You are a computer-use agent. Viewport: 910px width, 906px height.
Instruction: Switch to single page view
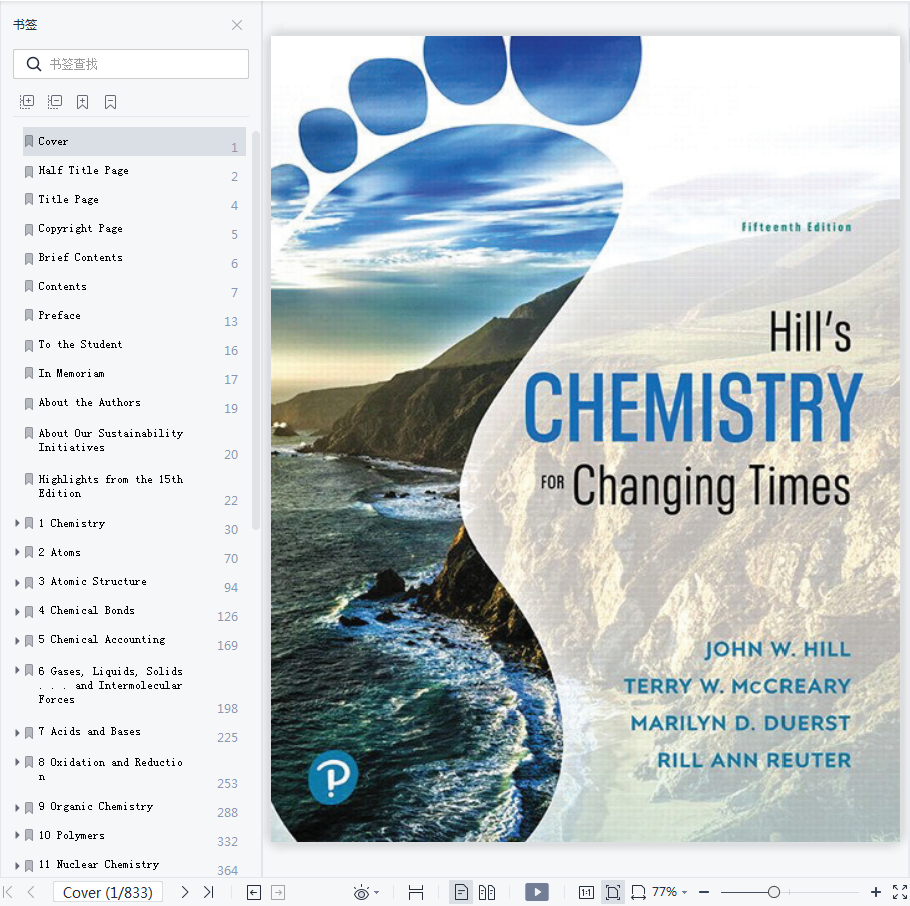(461, 892)
